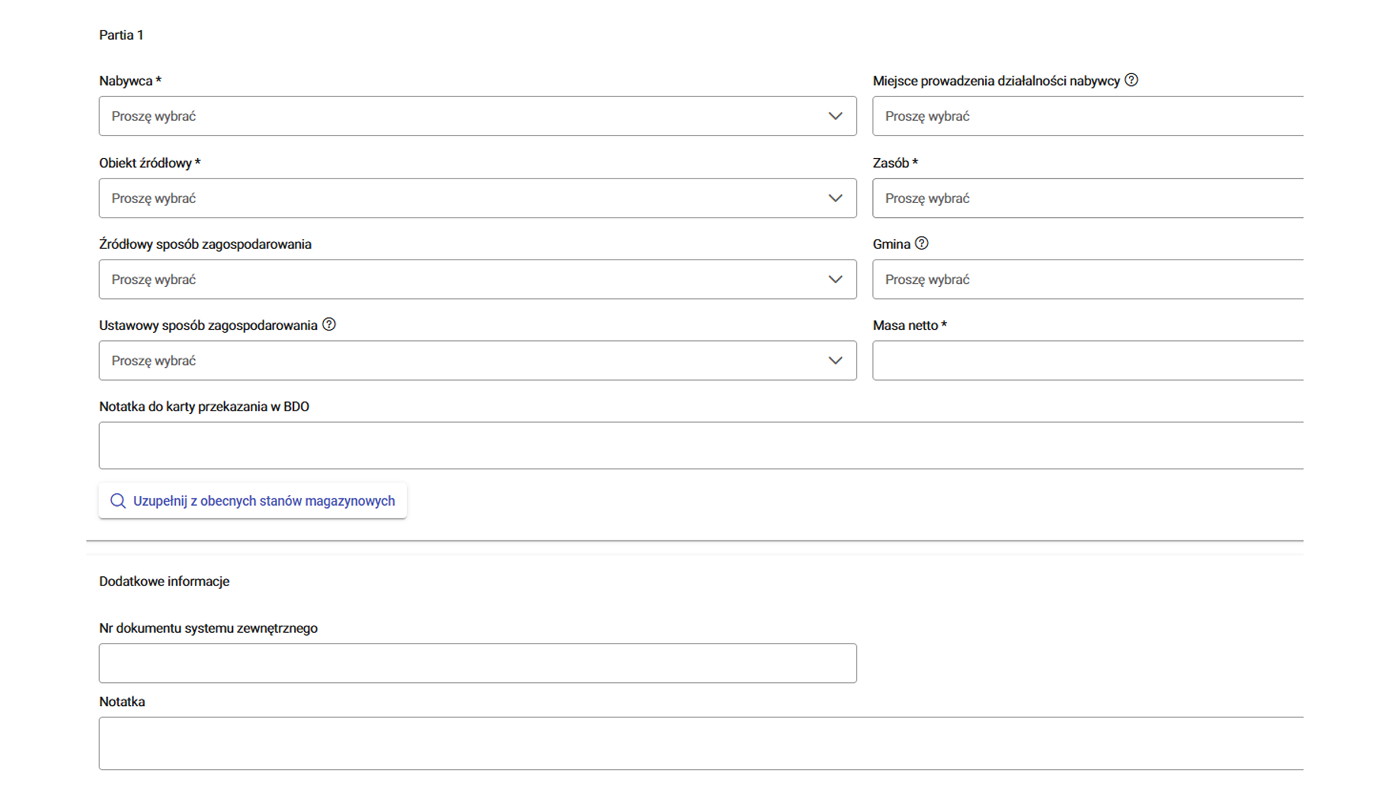Image resolution: width=1392 pixels, height=792 pixels.
Task: Open the Gmina selection list
Action: pyautogui.click(x=1087, y=279)
